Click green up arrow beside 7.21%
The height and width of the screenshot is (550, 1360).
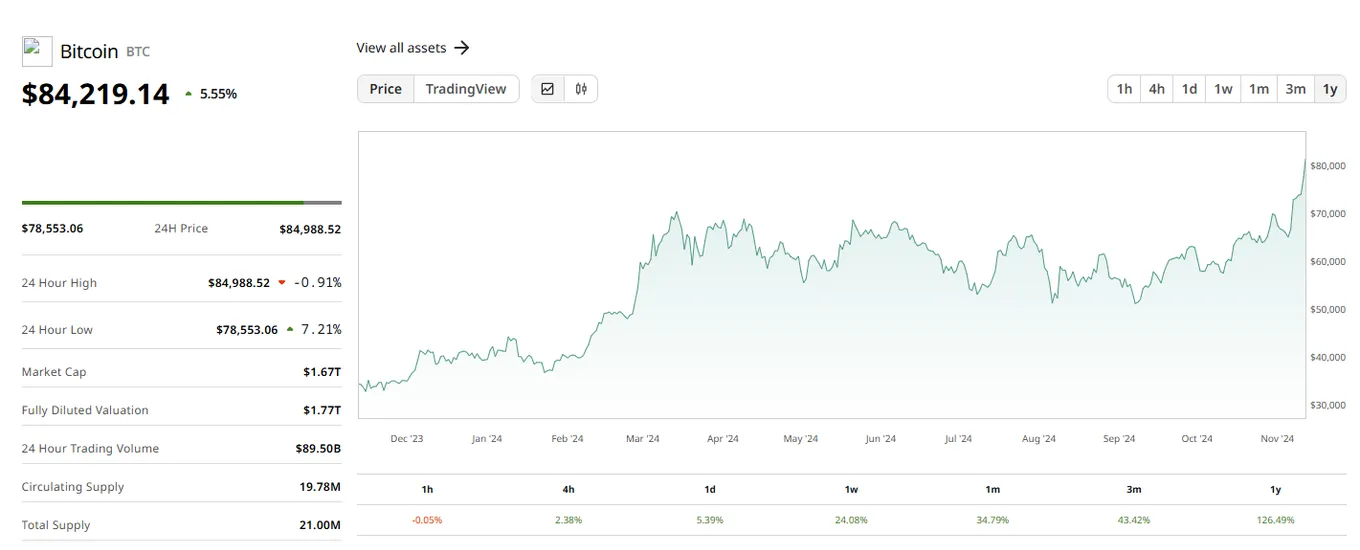click(x=290, y=329)
